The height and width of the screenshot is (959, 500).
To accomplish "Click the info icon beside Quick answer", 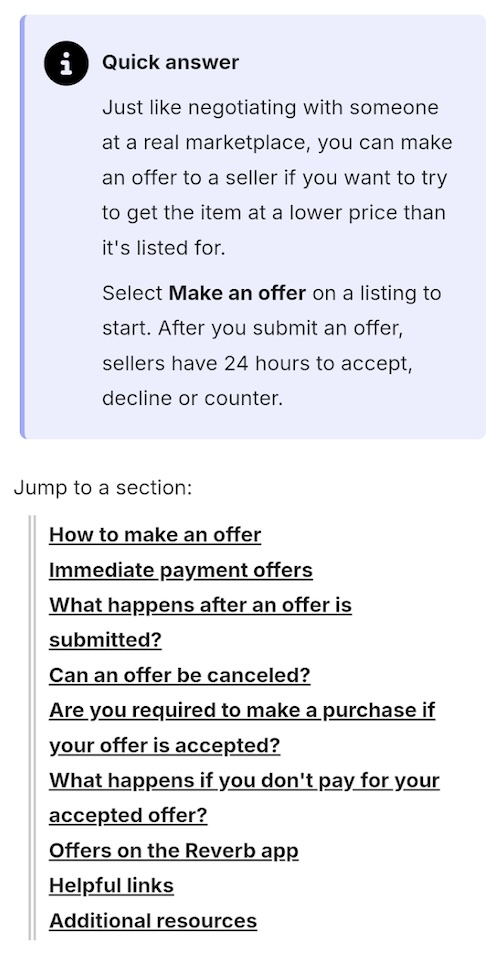I will (66, 63).
